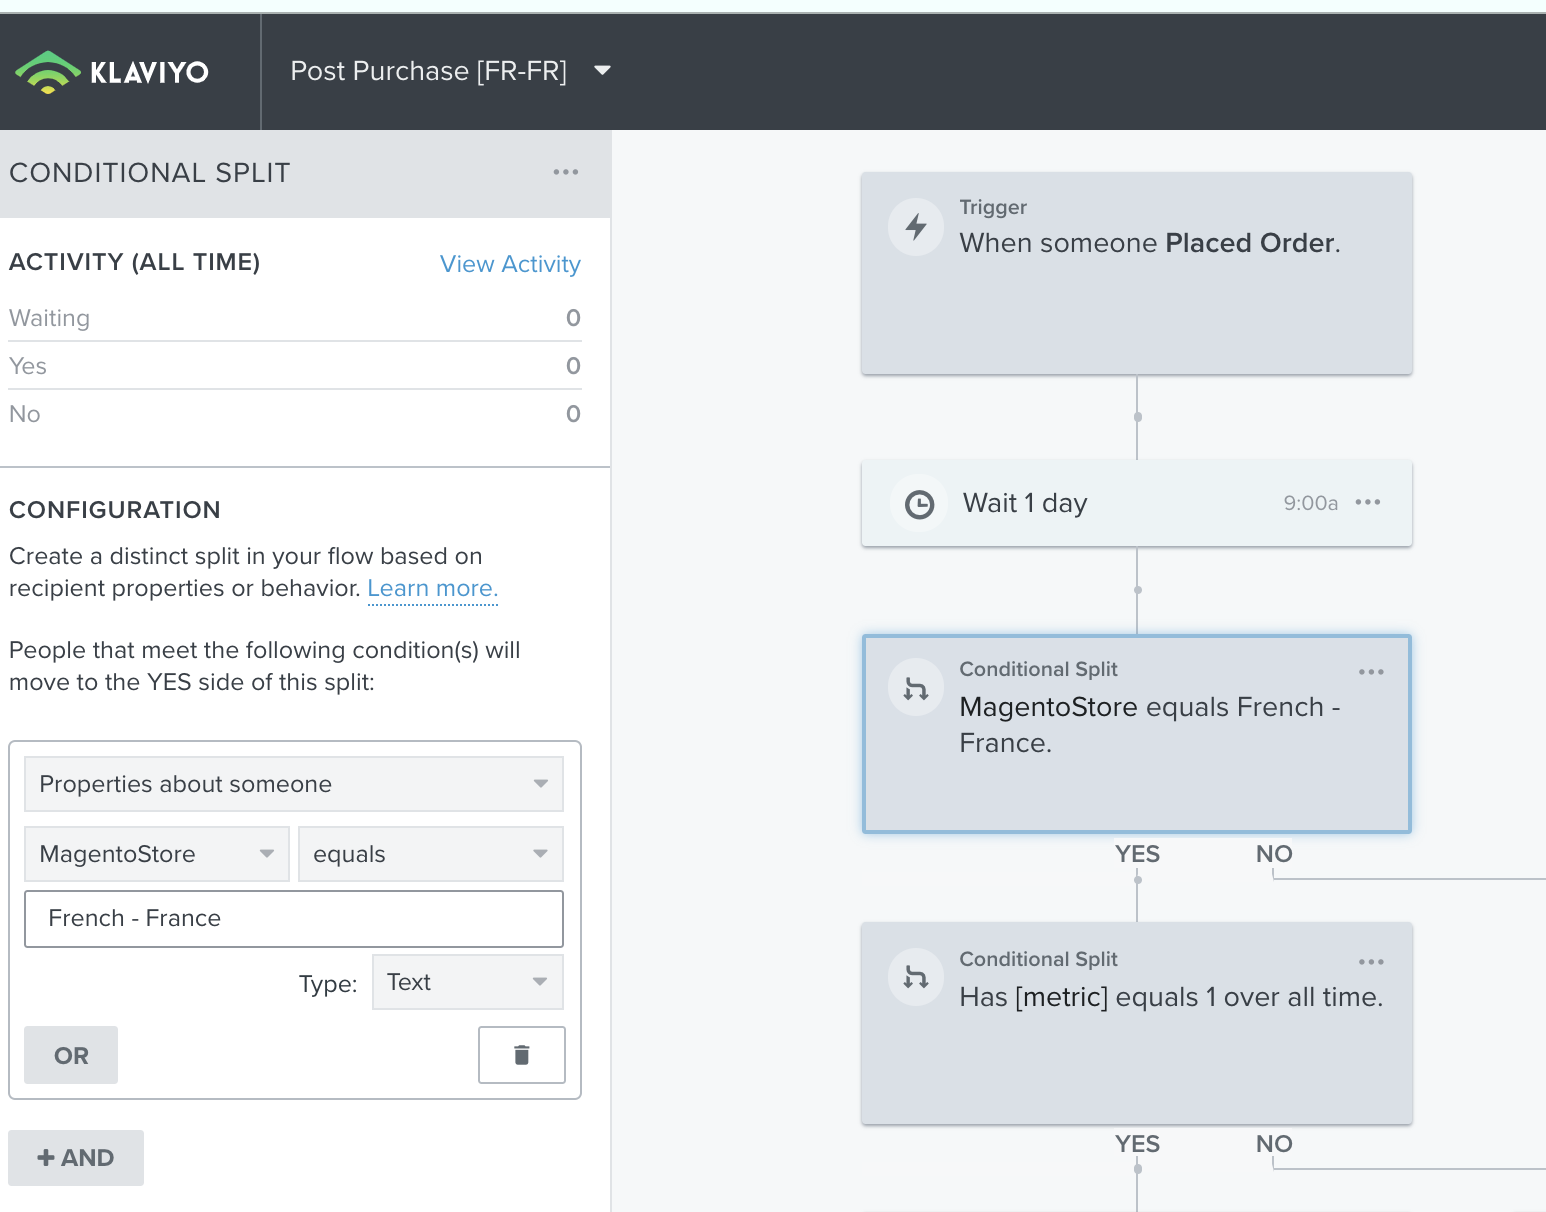1546x1212 pixels.
Task: Delete the condition with the trash icon
Action: tap(522, 1055)
